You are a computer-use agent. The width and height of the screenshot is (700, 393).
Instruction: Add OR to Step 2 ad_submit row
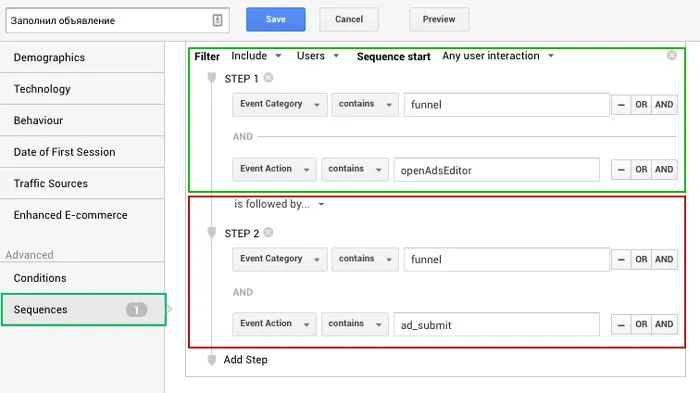pyautogui.click(x=641, y=325)
